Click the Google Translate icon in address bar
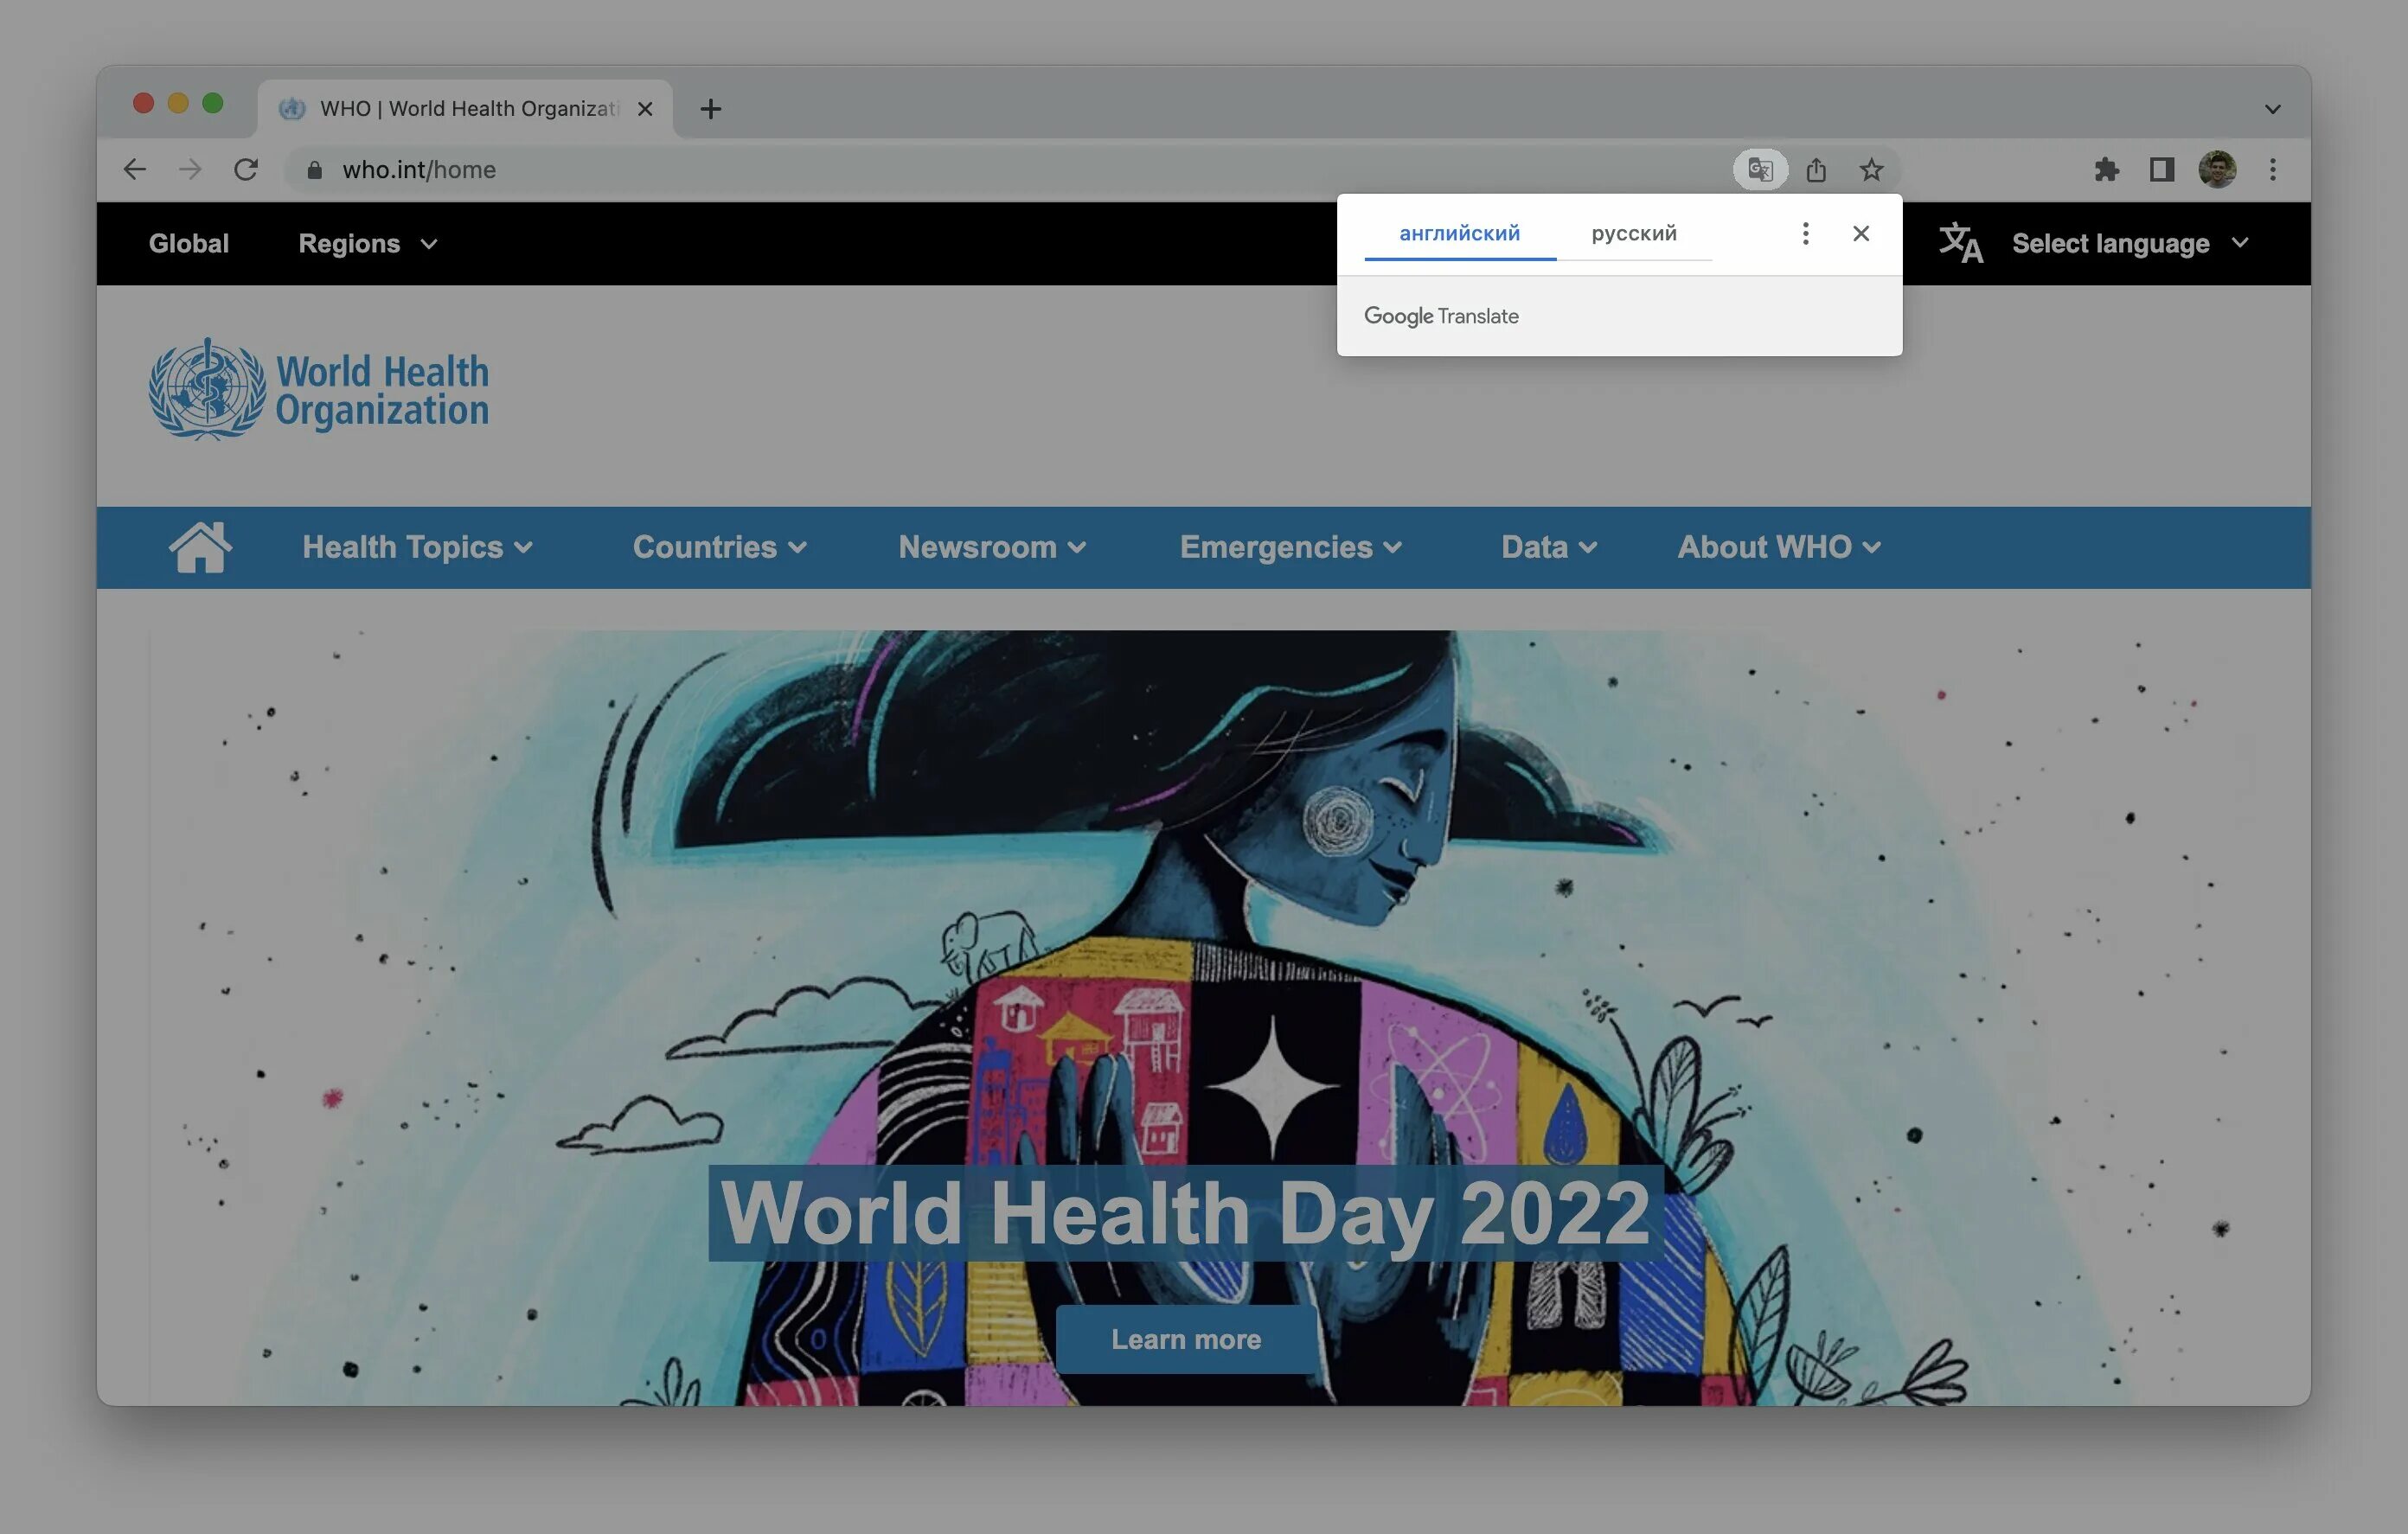Screen dimensions: 2408x1534 point(1758,169)
